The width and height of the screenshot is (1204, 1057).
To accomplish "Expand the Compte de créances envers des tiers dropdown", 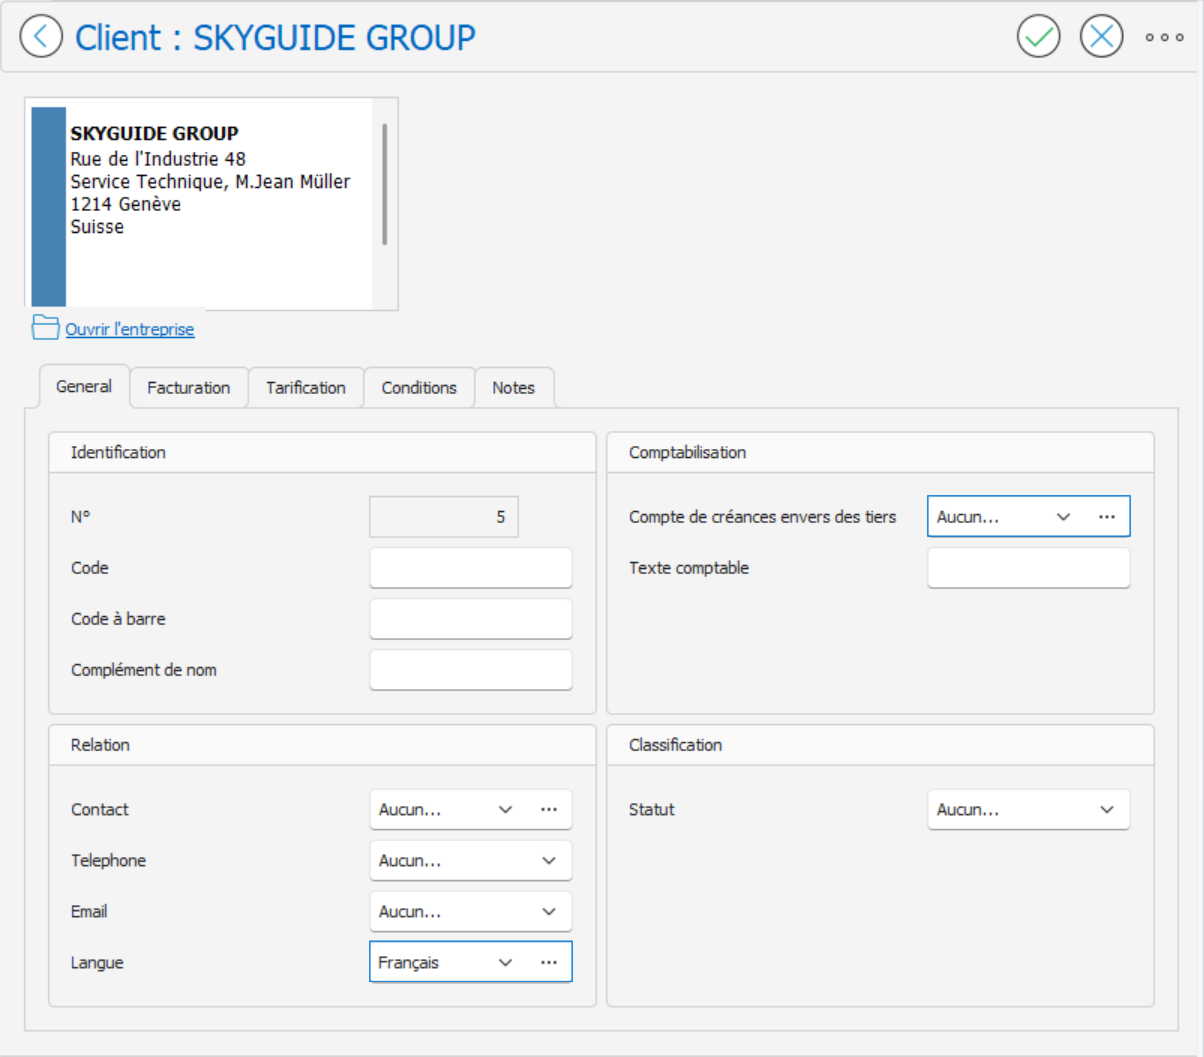I will click(1063, 517).
